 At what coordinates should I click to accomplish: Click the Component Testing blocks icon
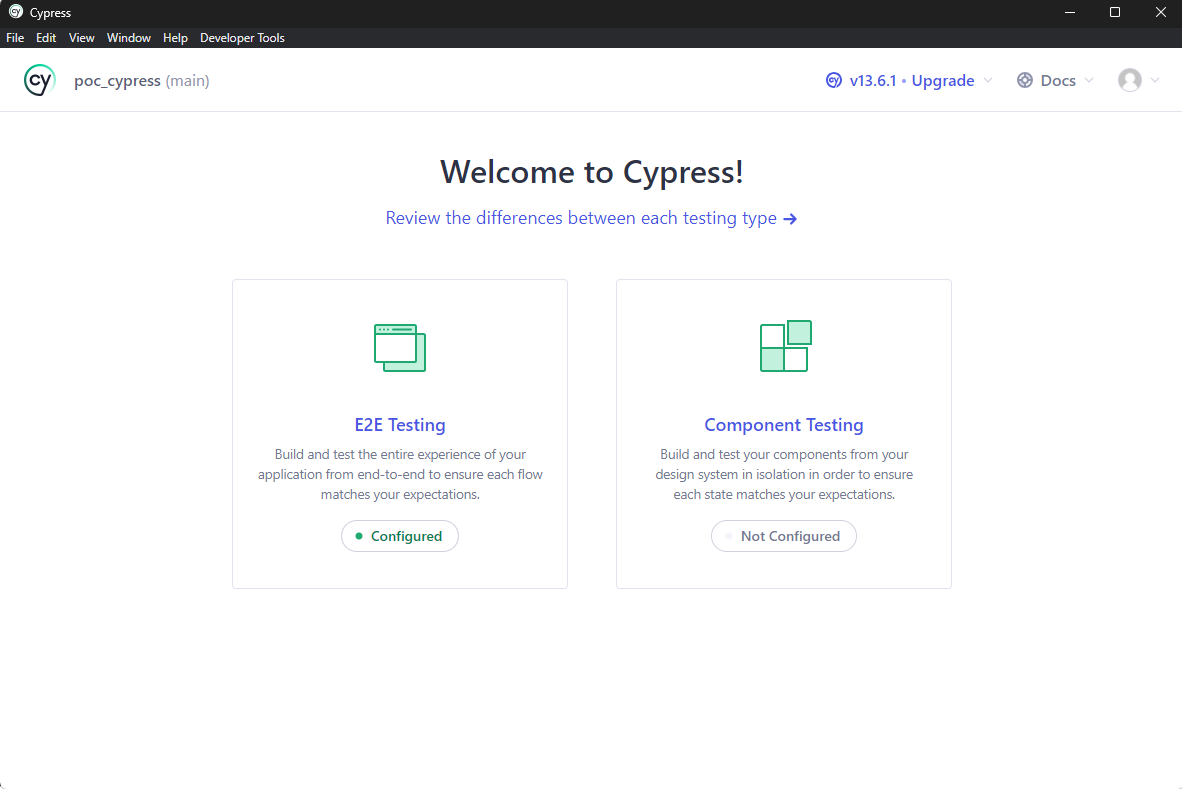click(x=785, y=346)
